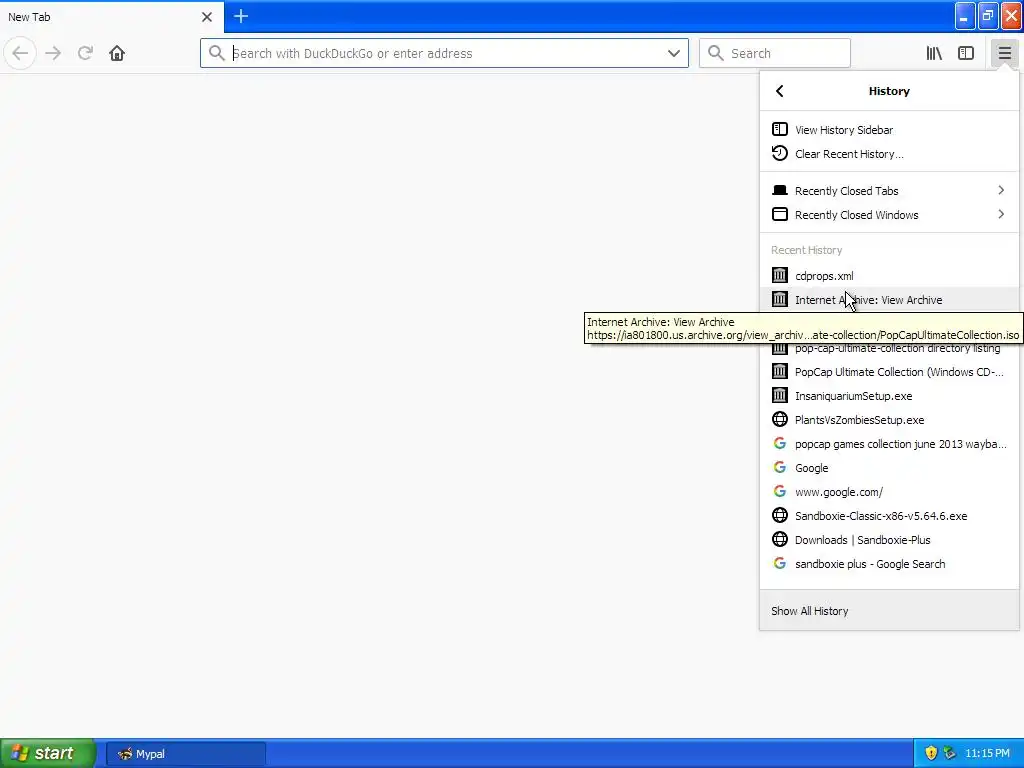
Task: Click the back navigation arrow in toolbar
Action: pyautogui.click(x=20, y=53)
